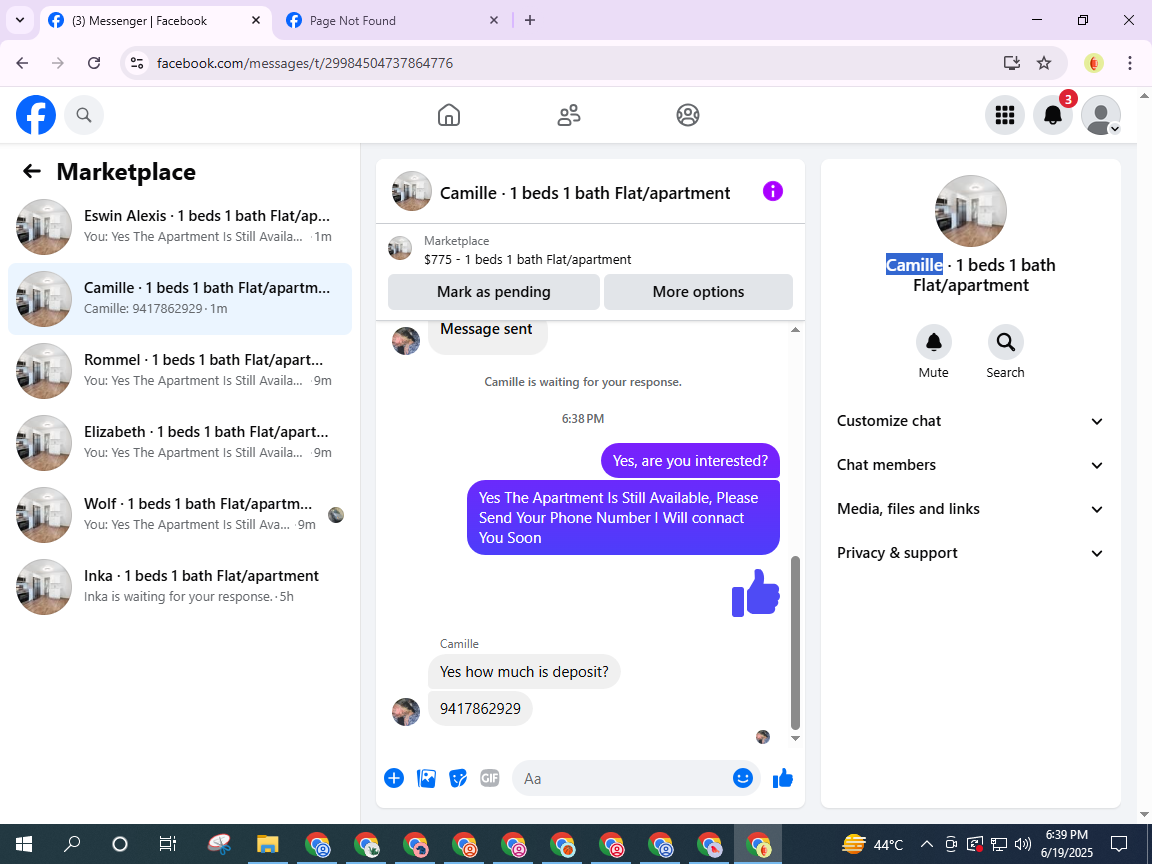Open the Wolf conversation
The image size is (1152, 864).
[180, 514]
